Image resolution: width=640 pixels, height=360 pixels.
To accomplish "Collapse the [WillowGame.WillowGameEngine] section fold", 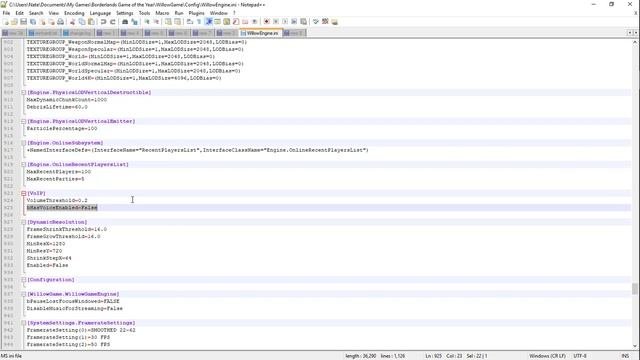I will [x=23, y=294].
